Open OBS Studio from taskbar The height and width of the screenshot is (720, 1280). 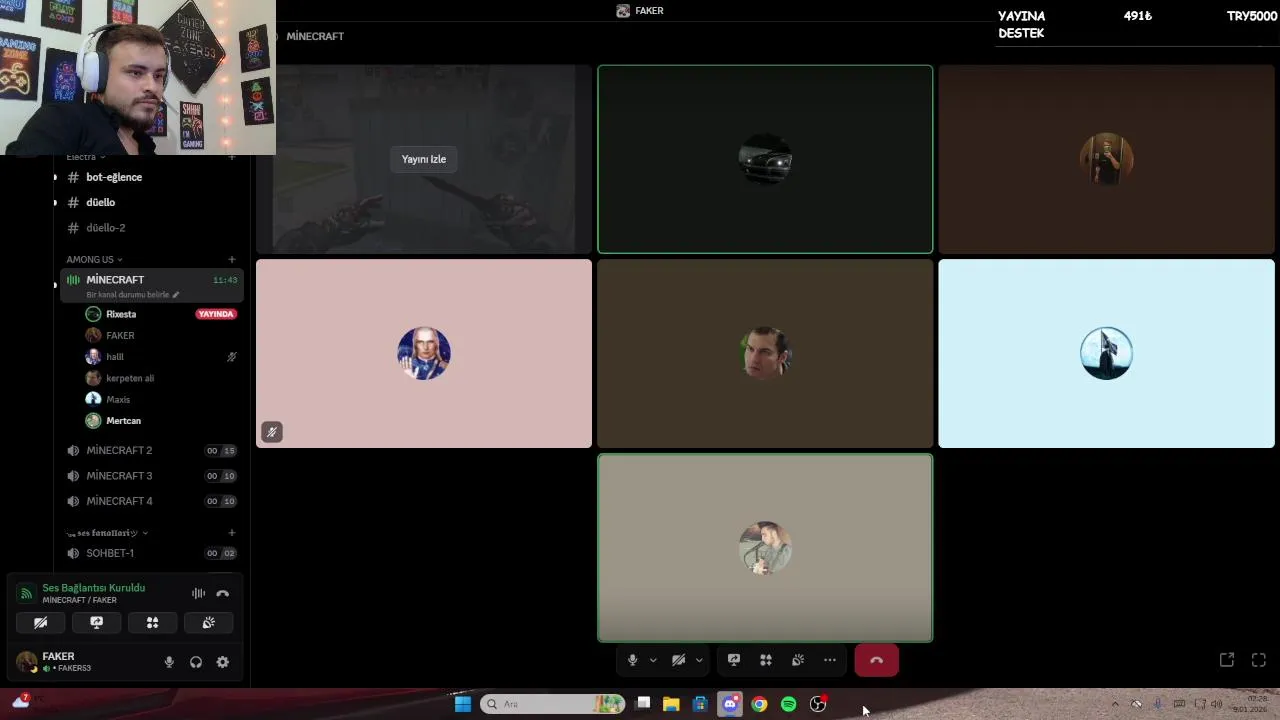coord(818,704)
